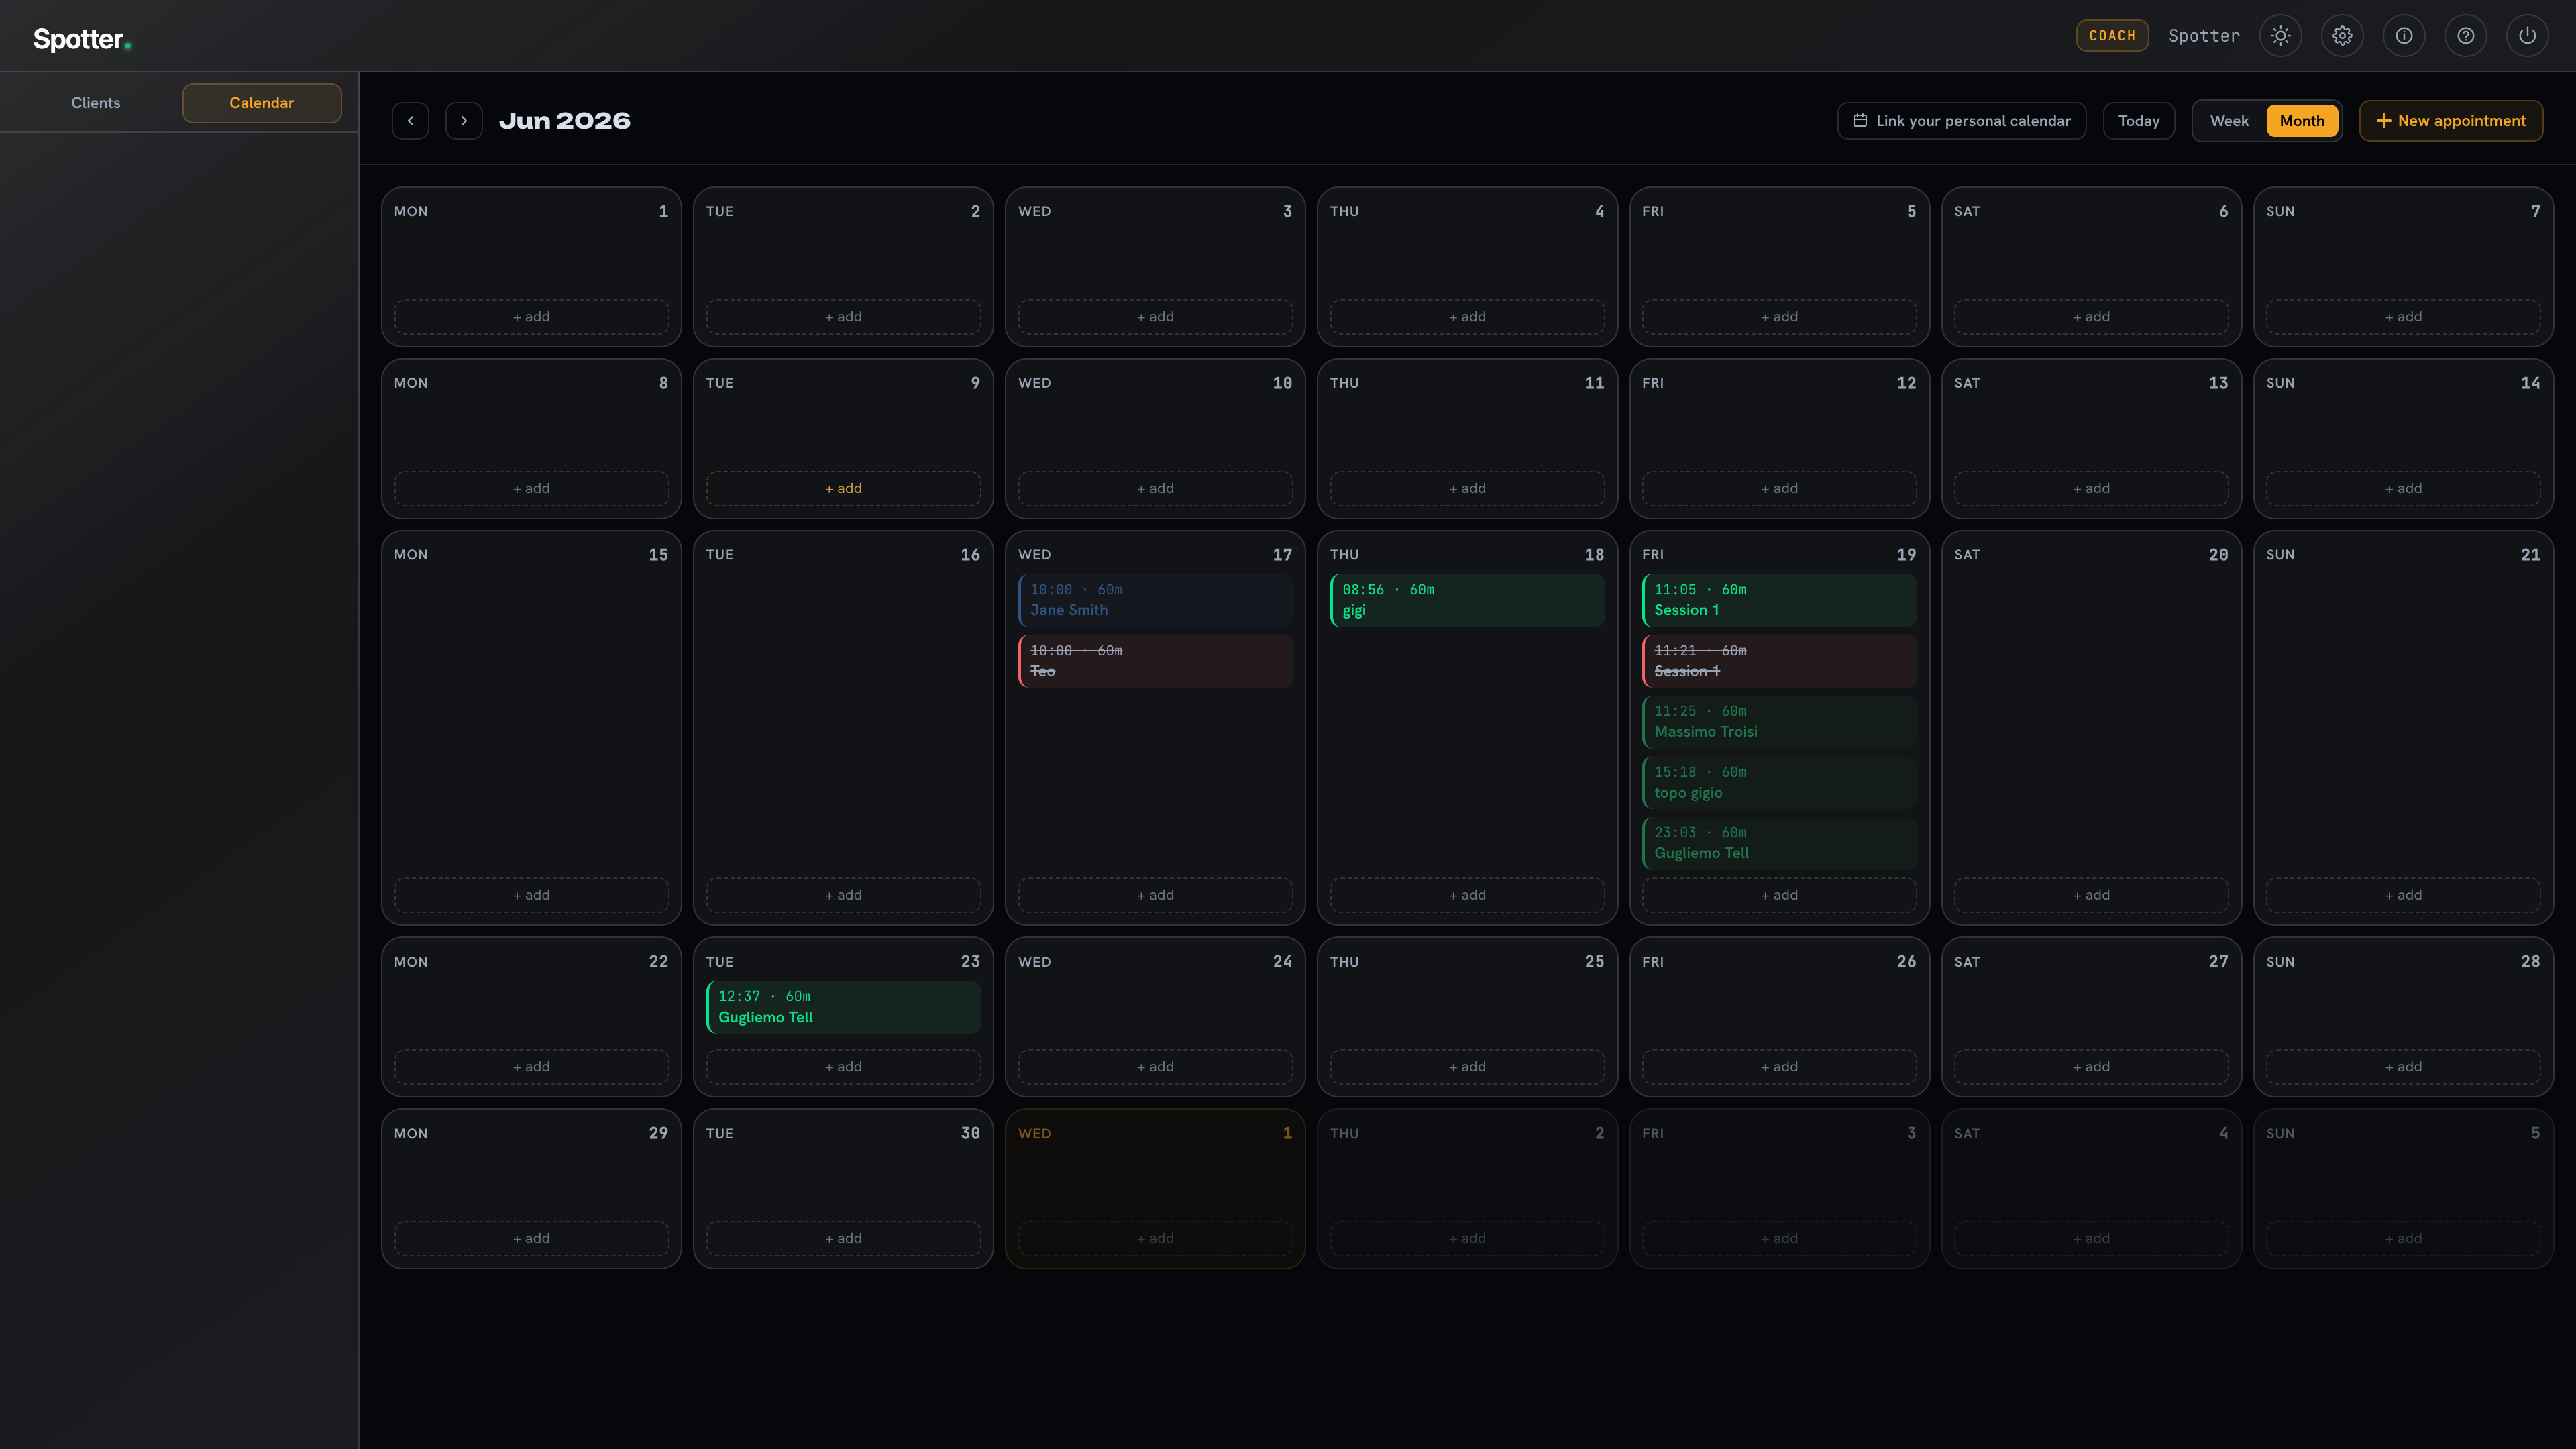Open the topo gigio 15:18 appointment
The width and height of the screenshot is (2576, 1449).
click(1779, 783)
